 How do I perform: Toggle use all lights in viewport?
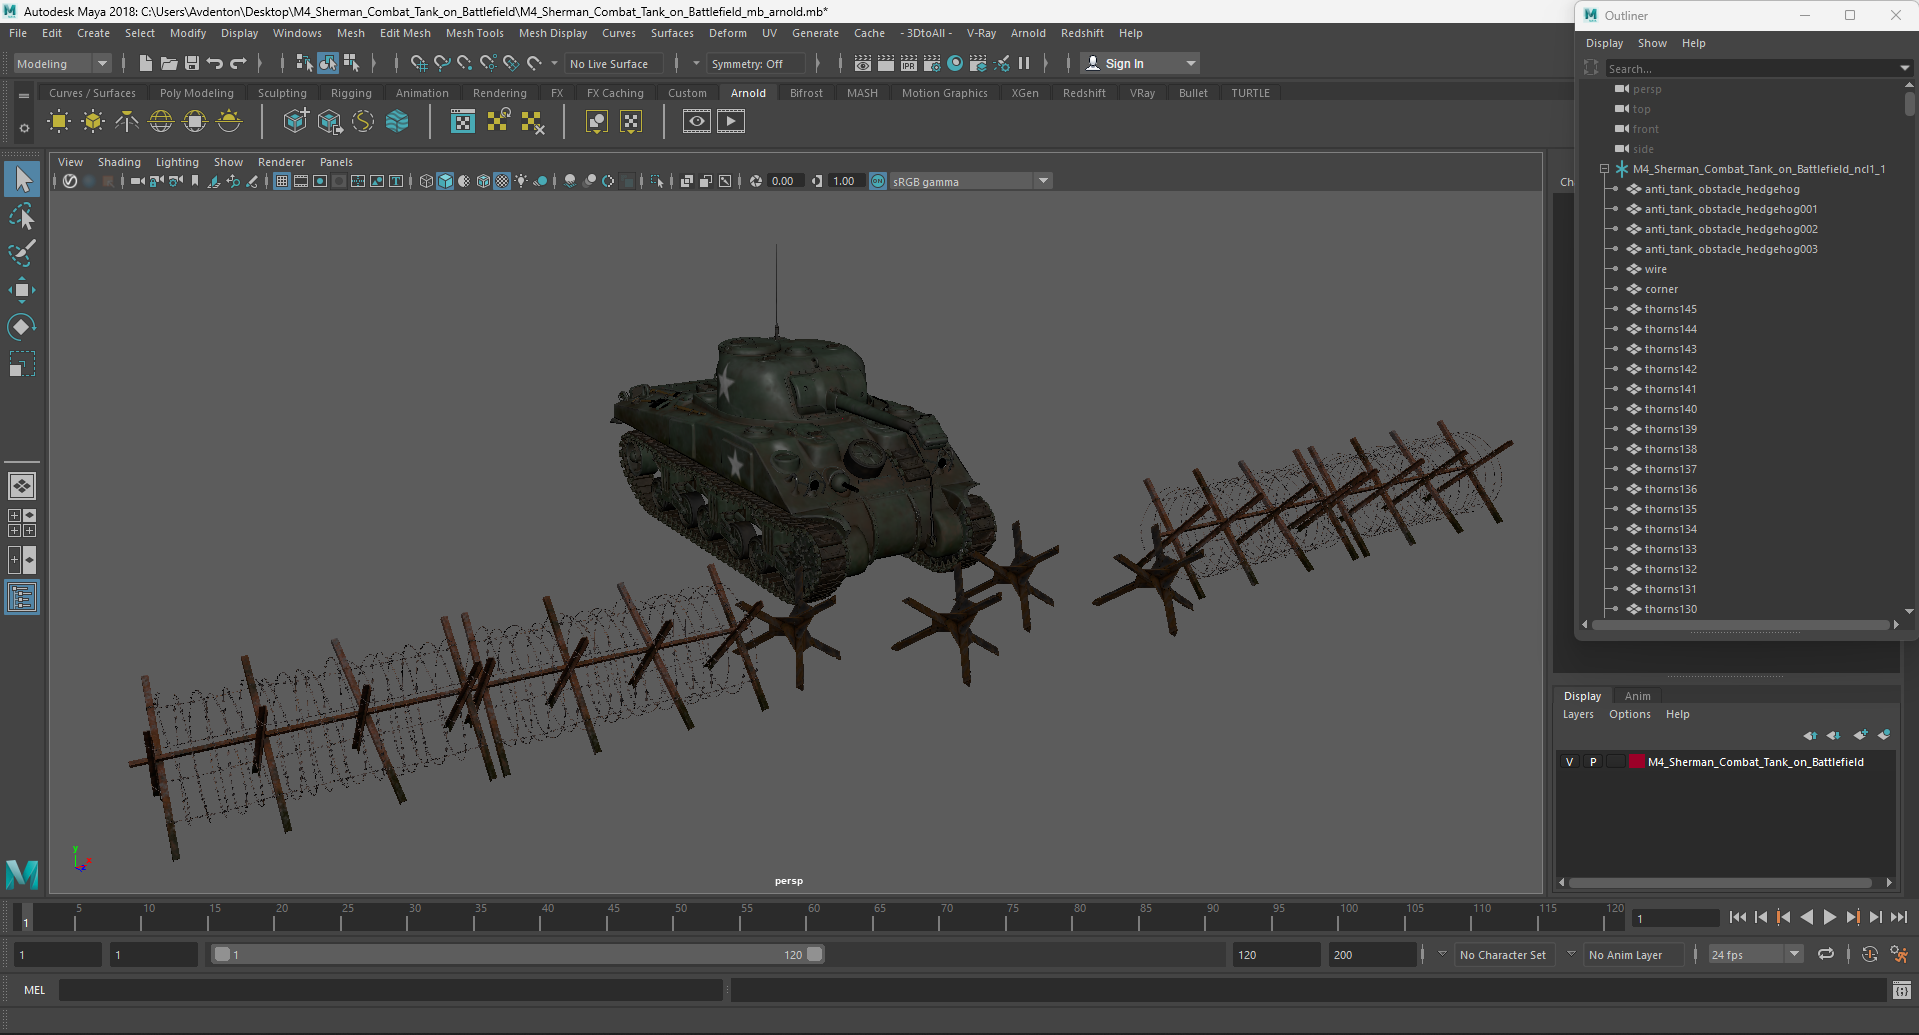521,181
